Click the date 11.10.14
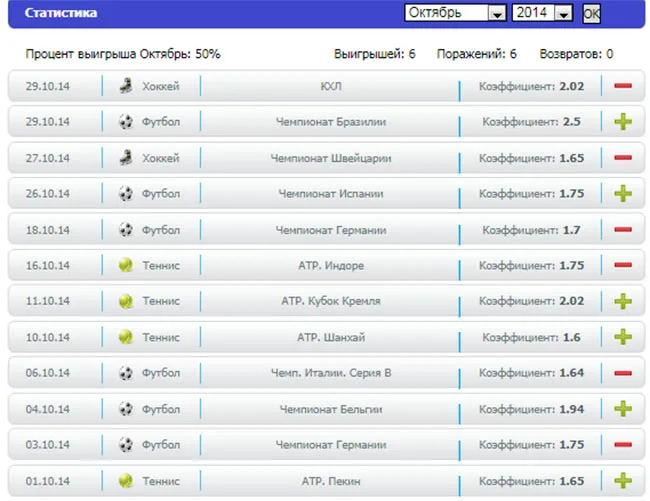Screen dimensions: 650x501 coord(48,301)
